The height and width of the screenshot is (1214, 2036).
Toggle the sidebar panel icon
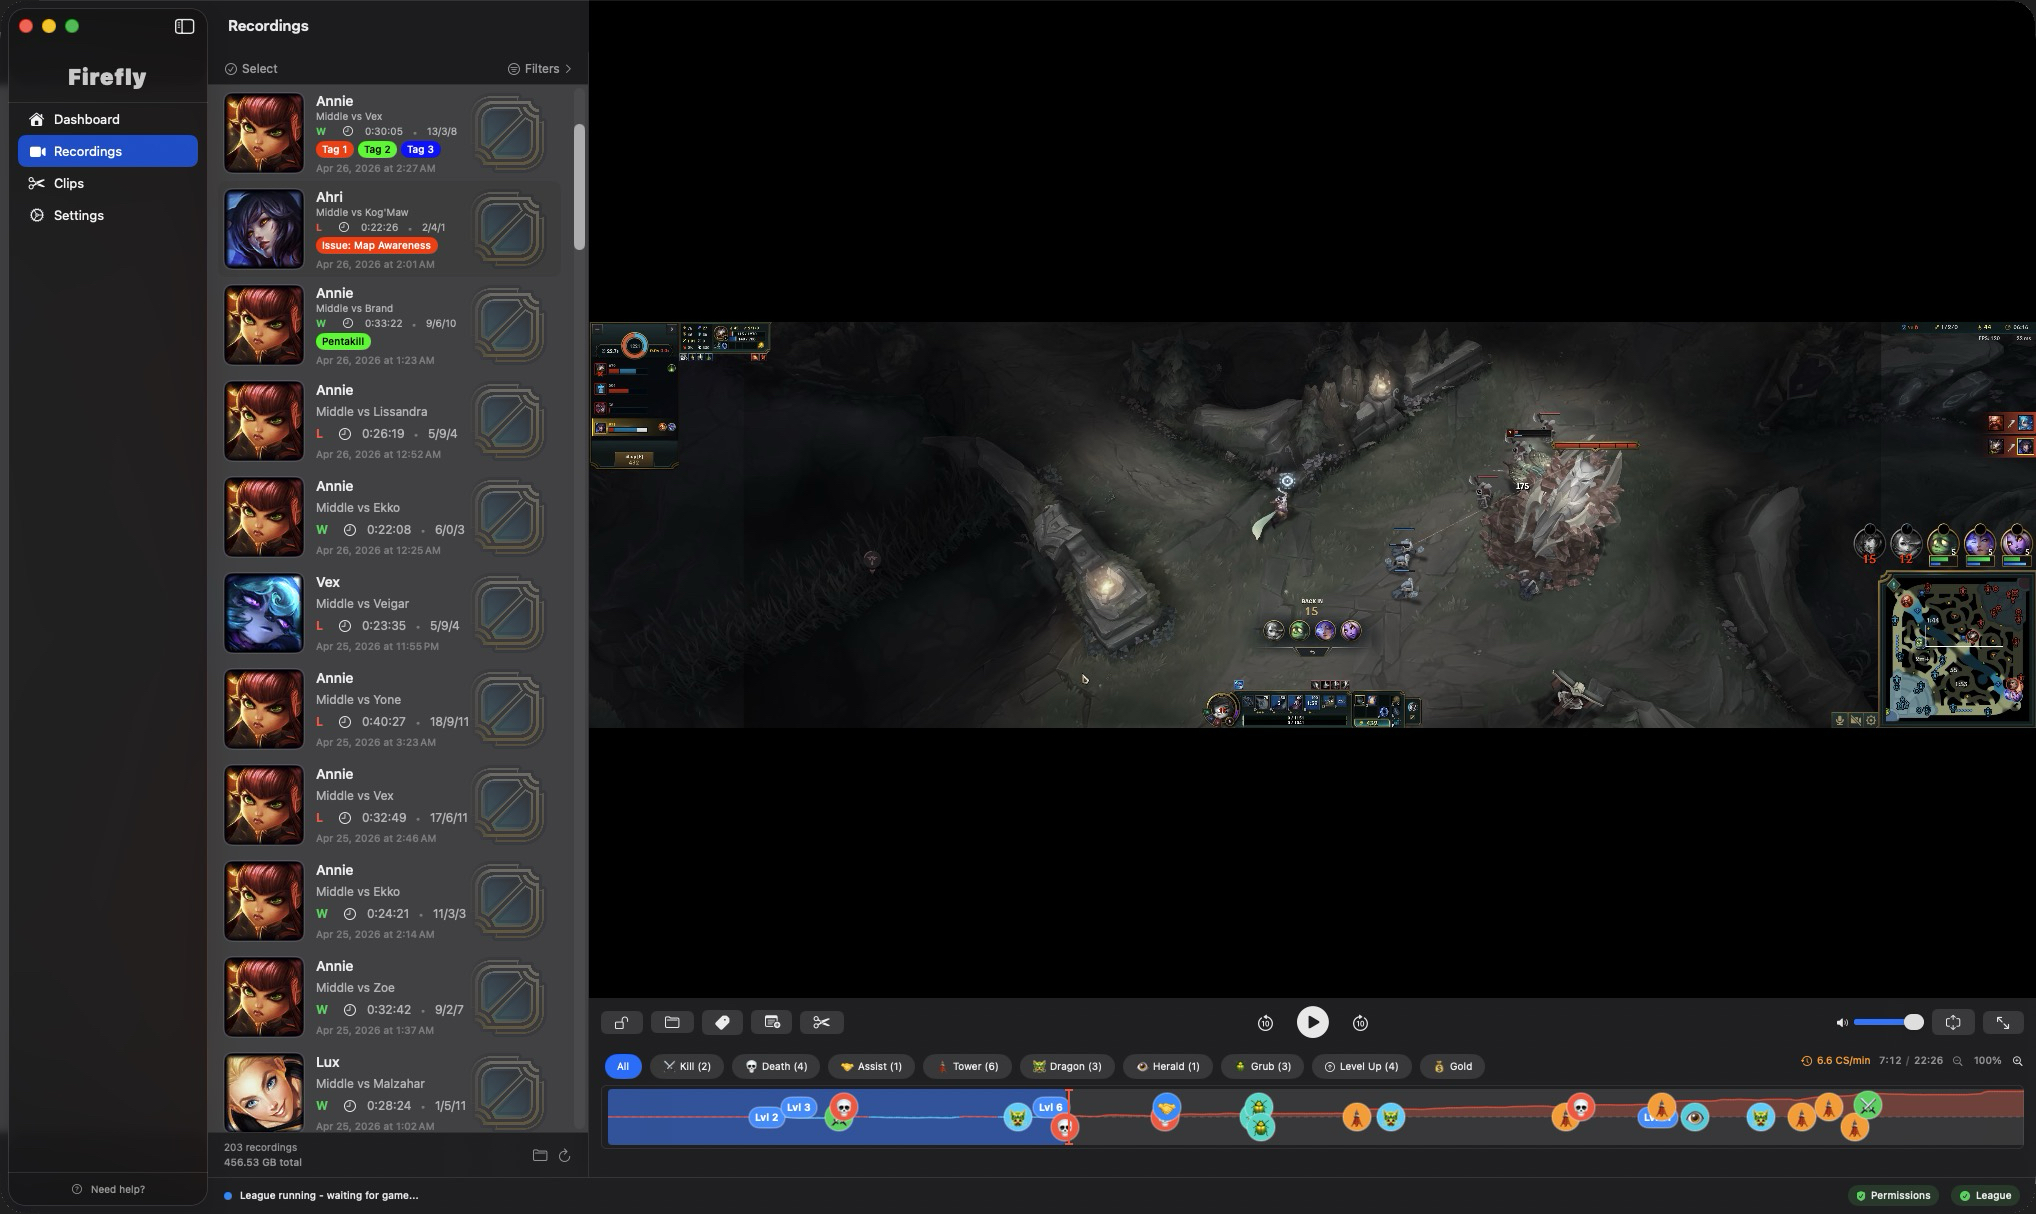click(x=184, y=26)
